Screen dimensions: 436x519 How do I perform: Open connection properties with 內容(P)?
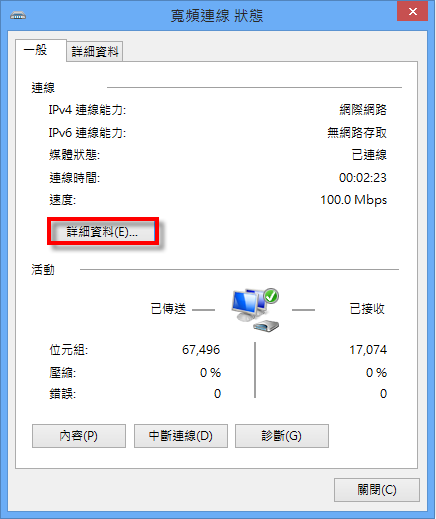point(79,436)
